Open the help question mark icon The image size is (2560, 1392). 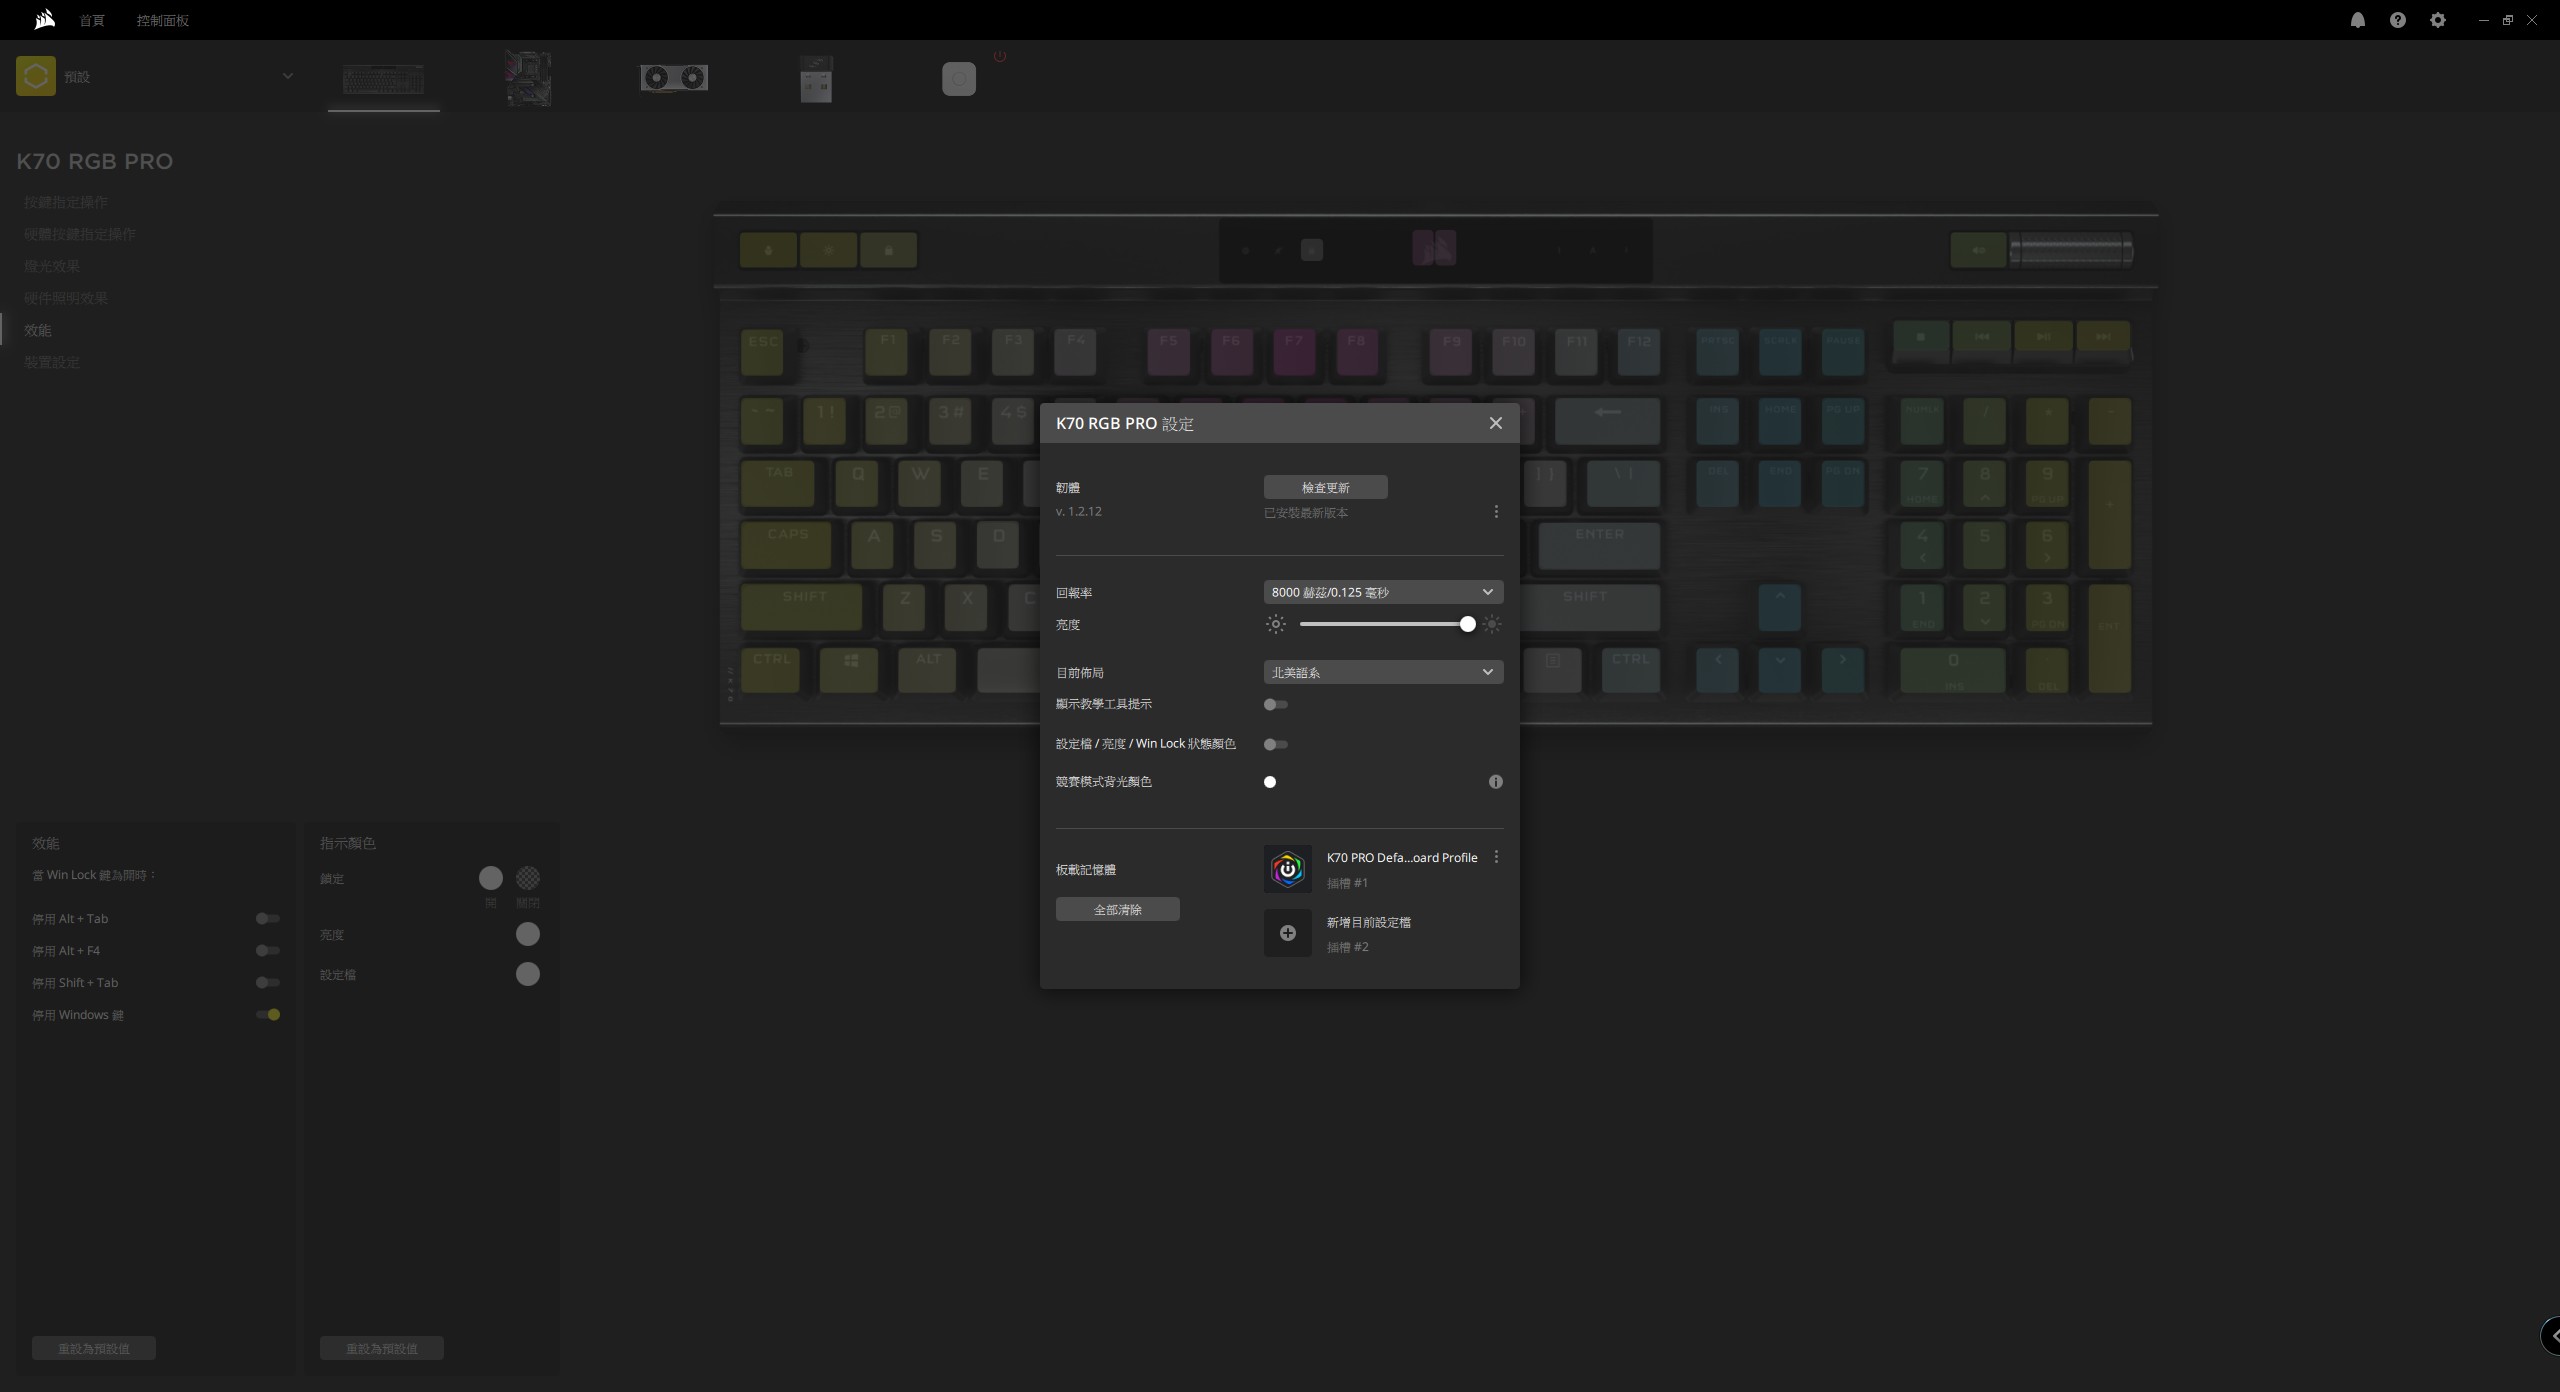coord(2398,20)
